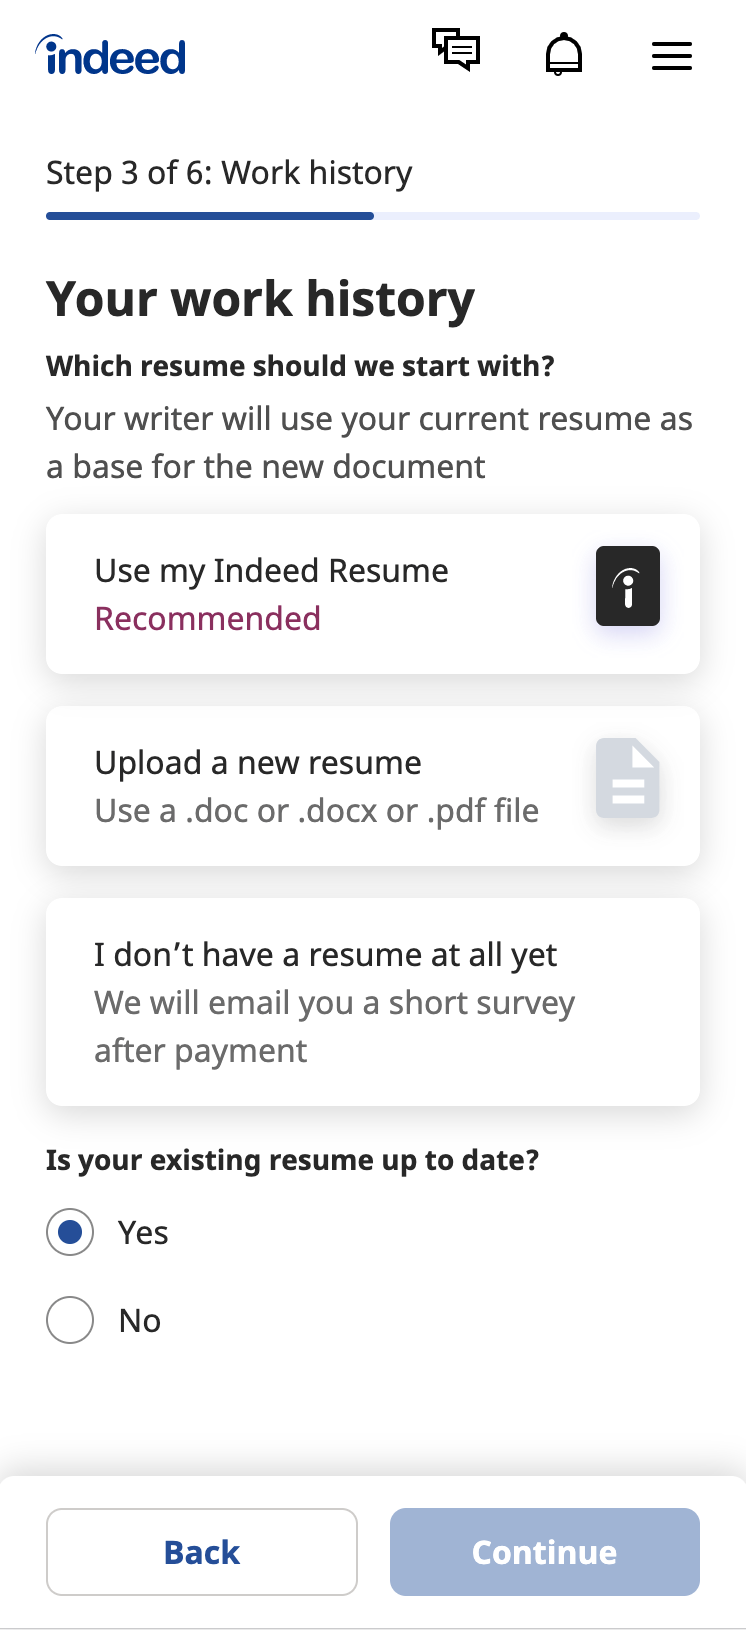Click the step progress bar
Image resolution: width=746 pixels, height=1630 pixels.
(372, 216)
